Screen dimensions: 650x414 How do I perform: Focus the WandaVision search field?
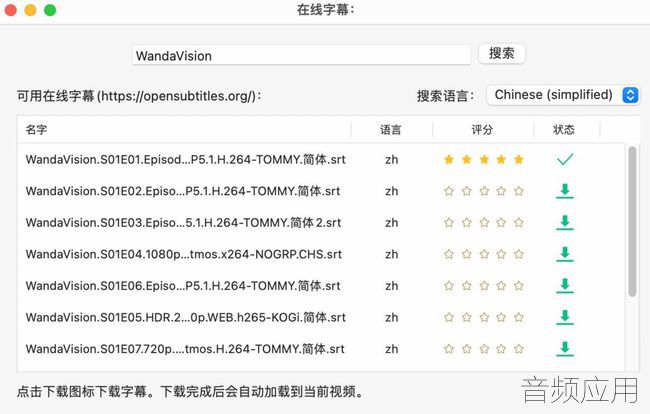pos(301,56)
